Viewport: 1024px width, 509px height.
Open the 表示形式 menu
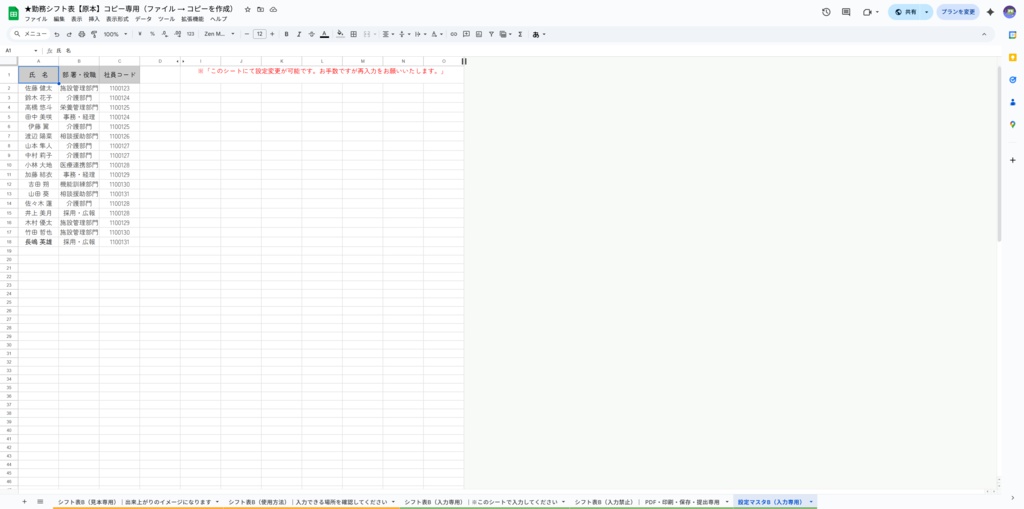pos(117,19)
